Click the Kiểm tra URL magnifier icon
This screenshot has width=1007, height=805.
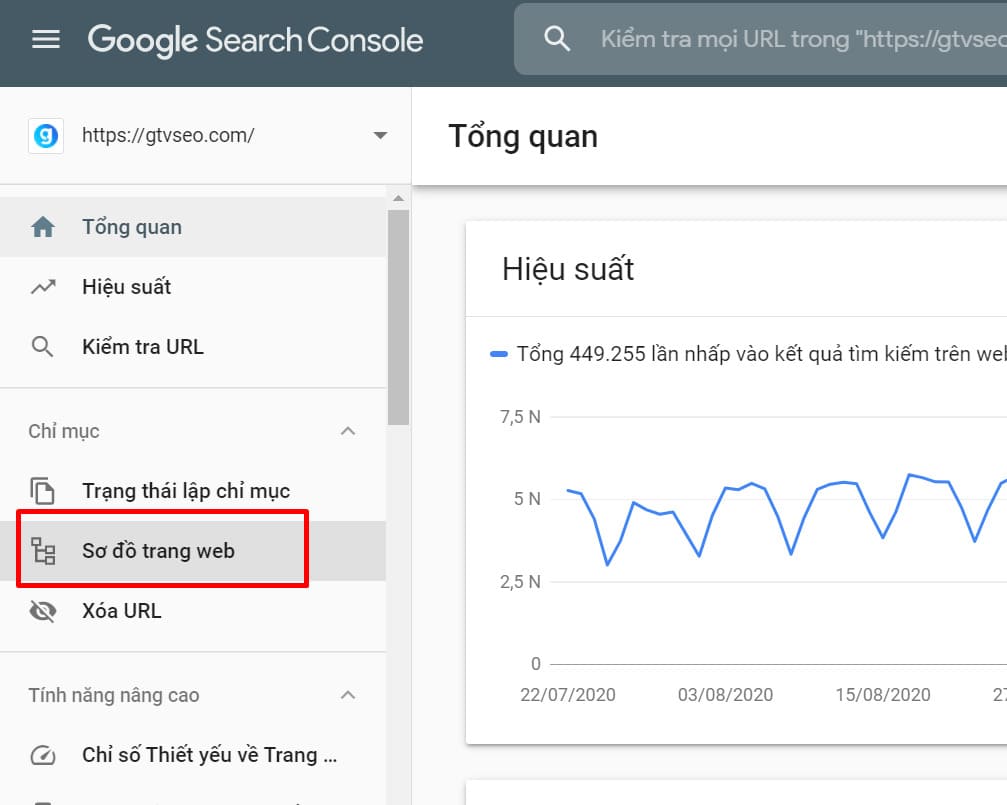pyautogui.click(x=43, y=347)
